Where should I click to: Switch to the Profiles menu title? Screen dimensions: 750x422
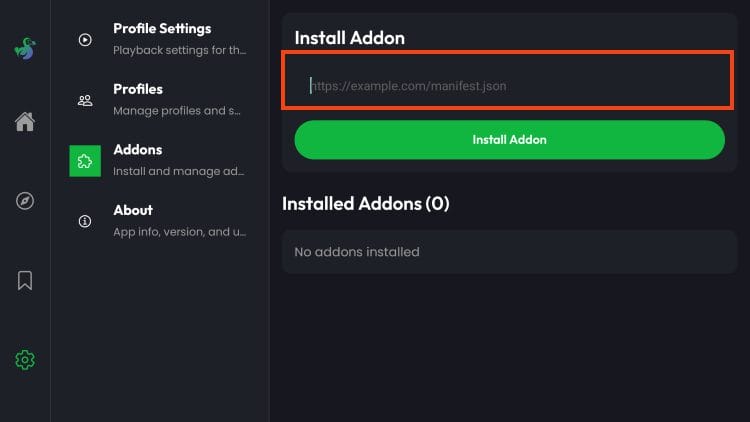pos(138,89)
